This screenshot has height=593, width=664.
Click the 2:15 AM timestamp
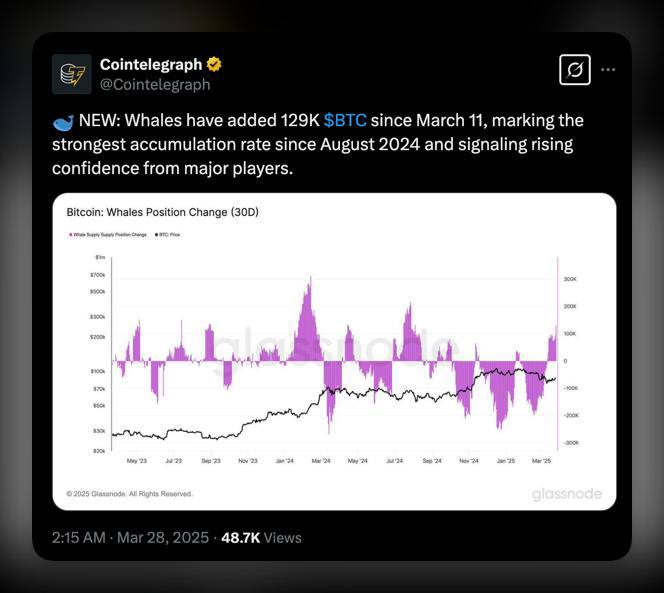pos(78,538)
